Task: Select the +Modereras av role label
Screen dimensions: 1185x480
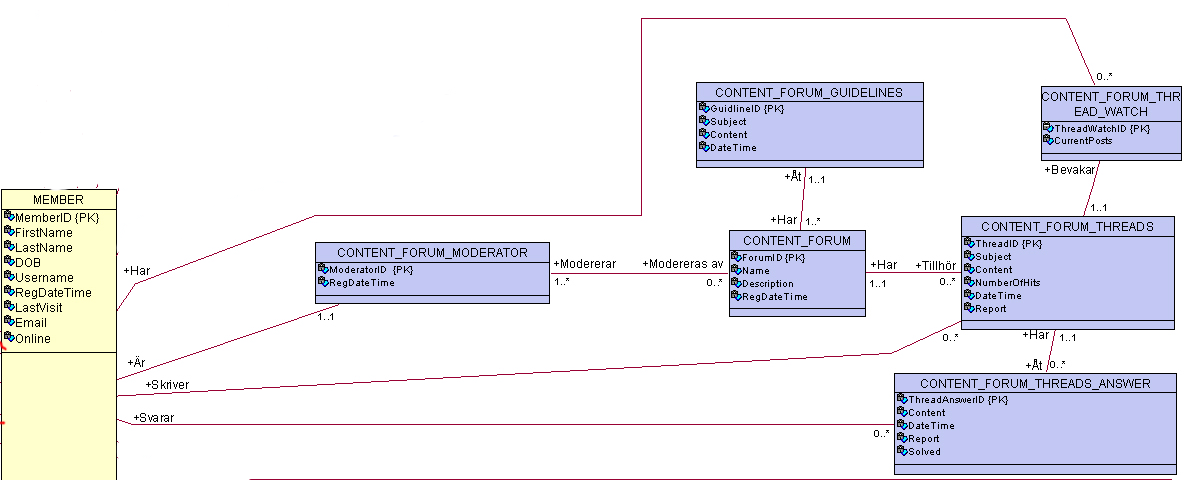Action: 683,265
